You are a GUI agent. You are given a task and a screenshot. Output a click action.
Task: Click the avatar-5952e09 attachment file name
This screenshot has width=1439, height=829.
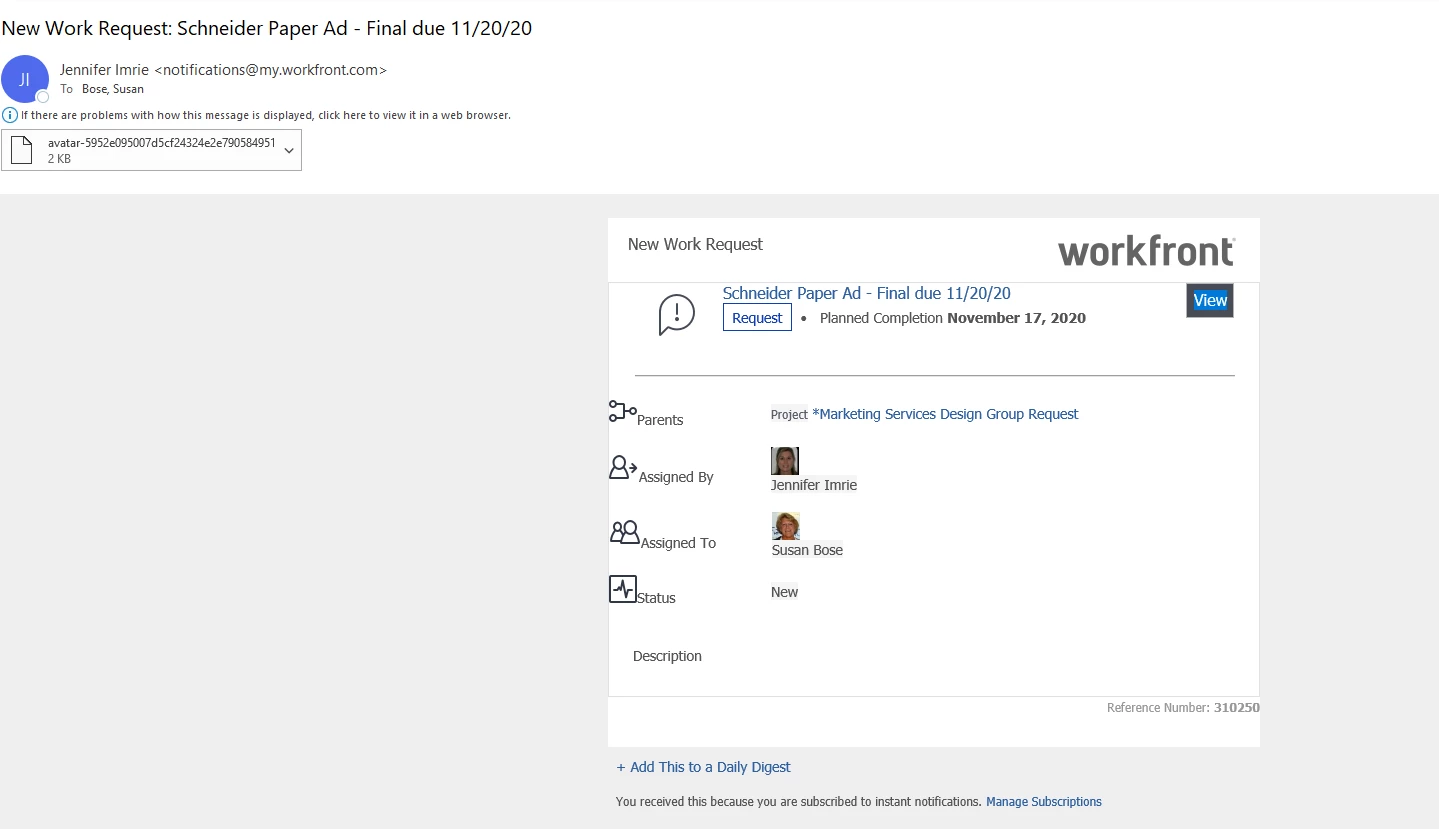(x=162, y=143)
